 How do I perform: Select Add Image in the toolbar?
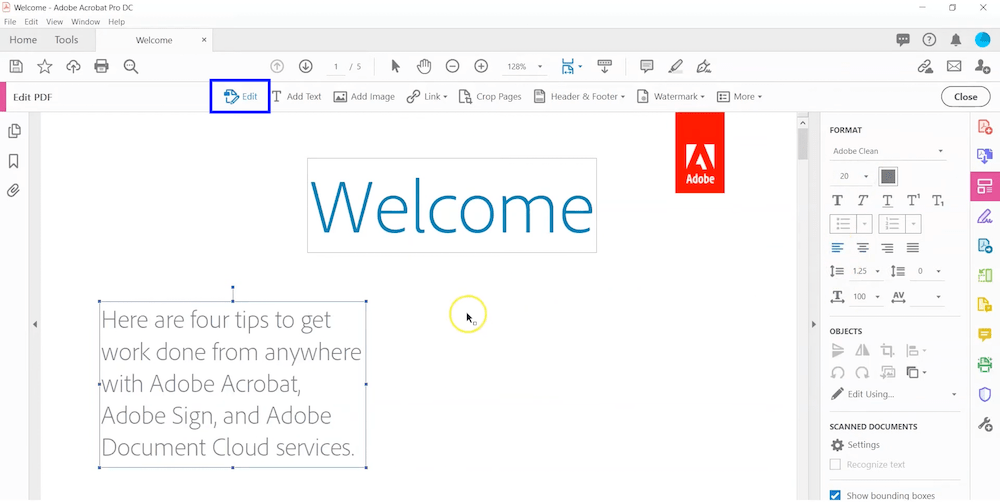364,97
